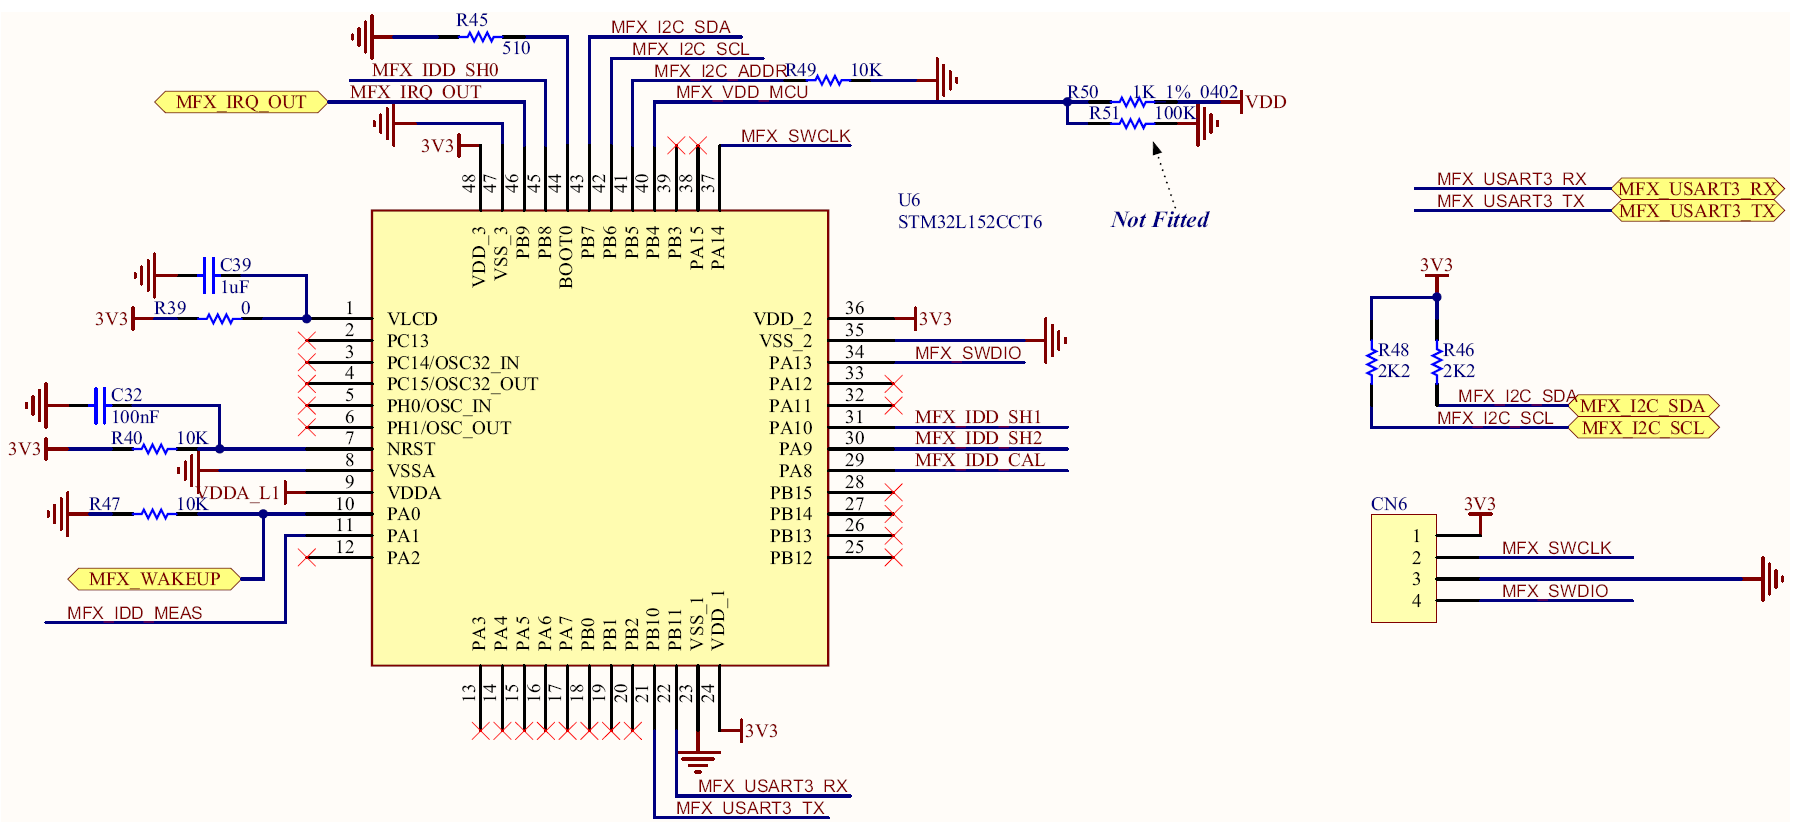Select capacitor C39 symbol (1uF)
Image resolution: width=1797 pixels, height=829 pixels.
point(208,275)
